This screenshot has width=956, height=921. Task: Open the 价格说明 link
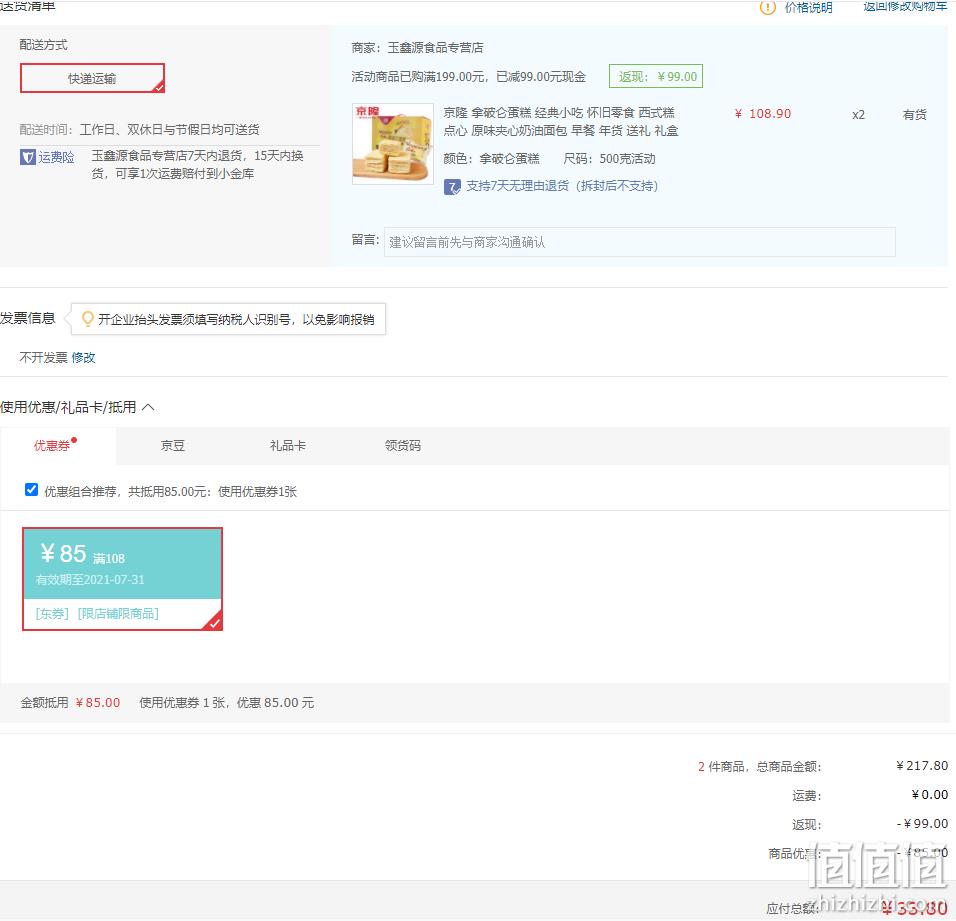[808, 7]
